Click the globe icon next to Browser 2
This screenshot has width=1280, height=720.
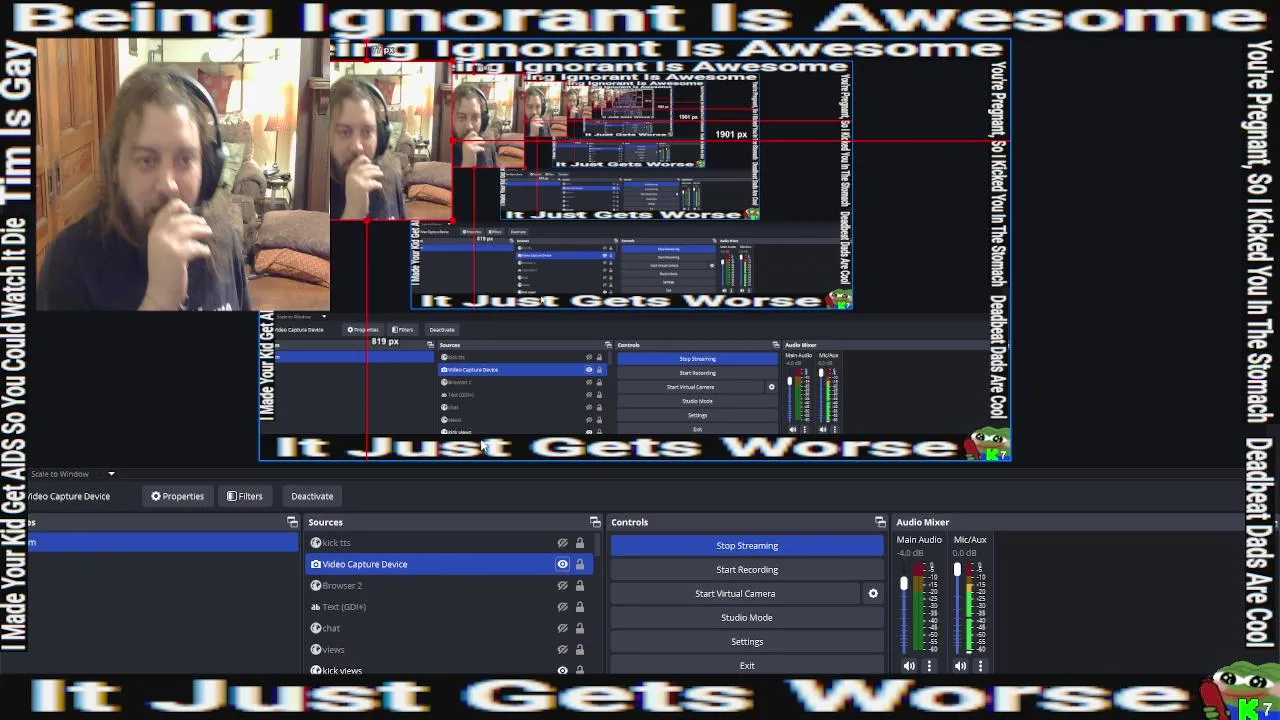(316, 586)
